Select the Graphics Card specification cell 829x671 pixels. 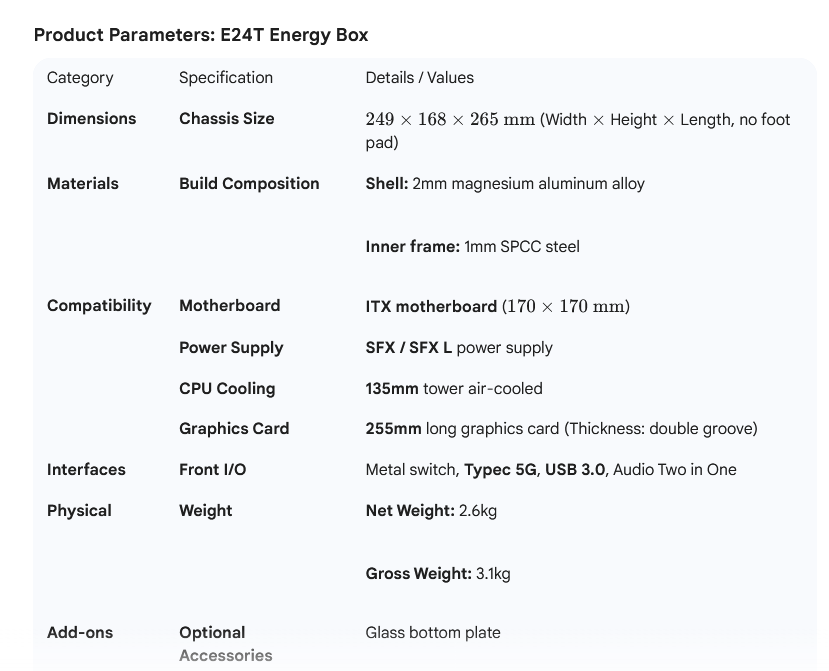pos(234,429)
